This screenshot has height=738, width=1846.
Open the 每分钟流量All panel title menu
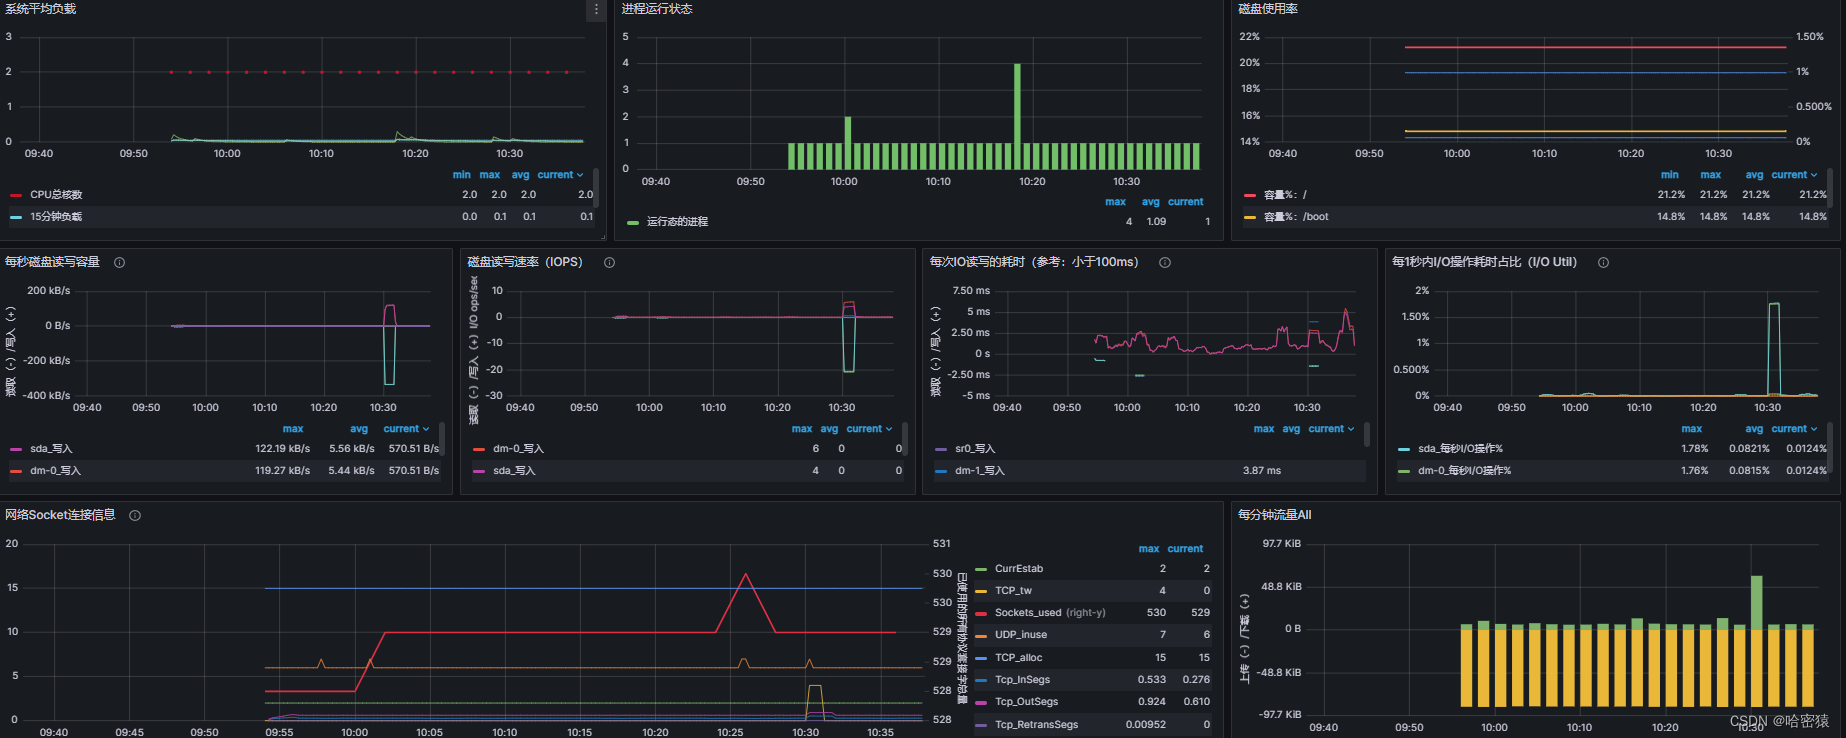point(1274,515)
